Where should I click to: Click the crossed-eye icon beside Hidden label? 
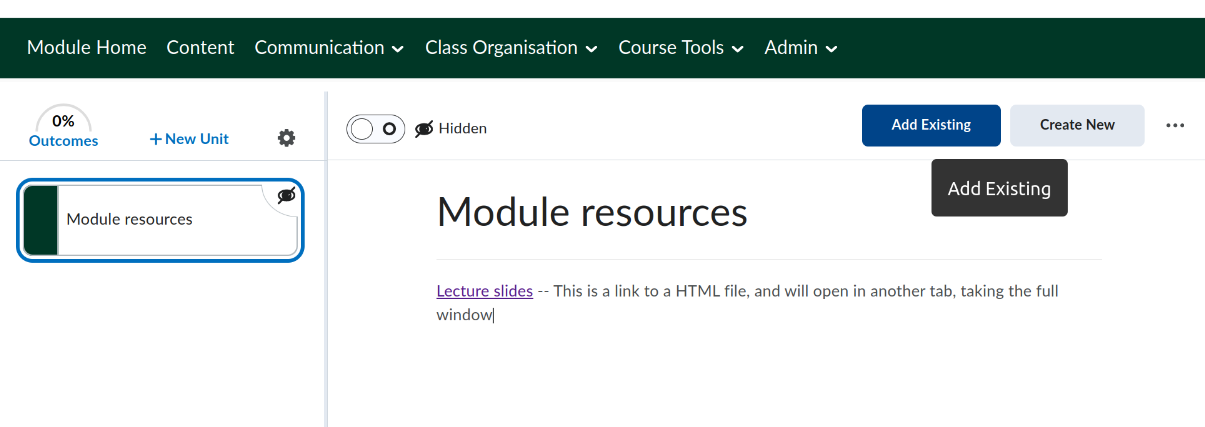coord(424,128)
